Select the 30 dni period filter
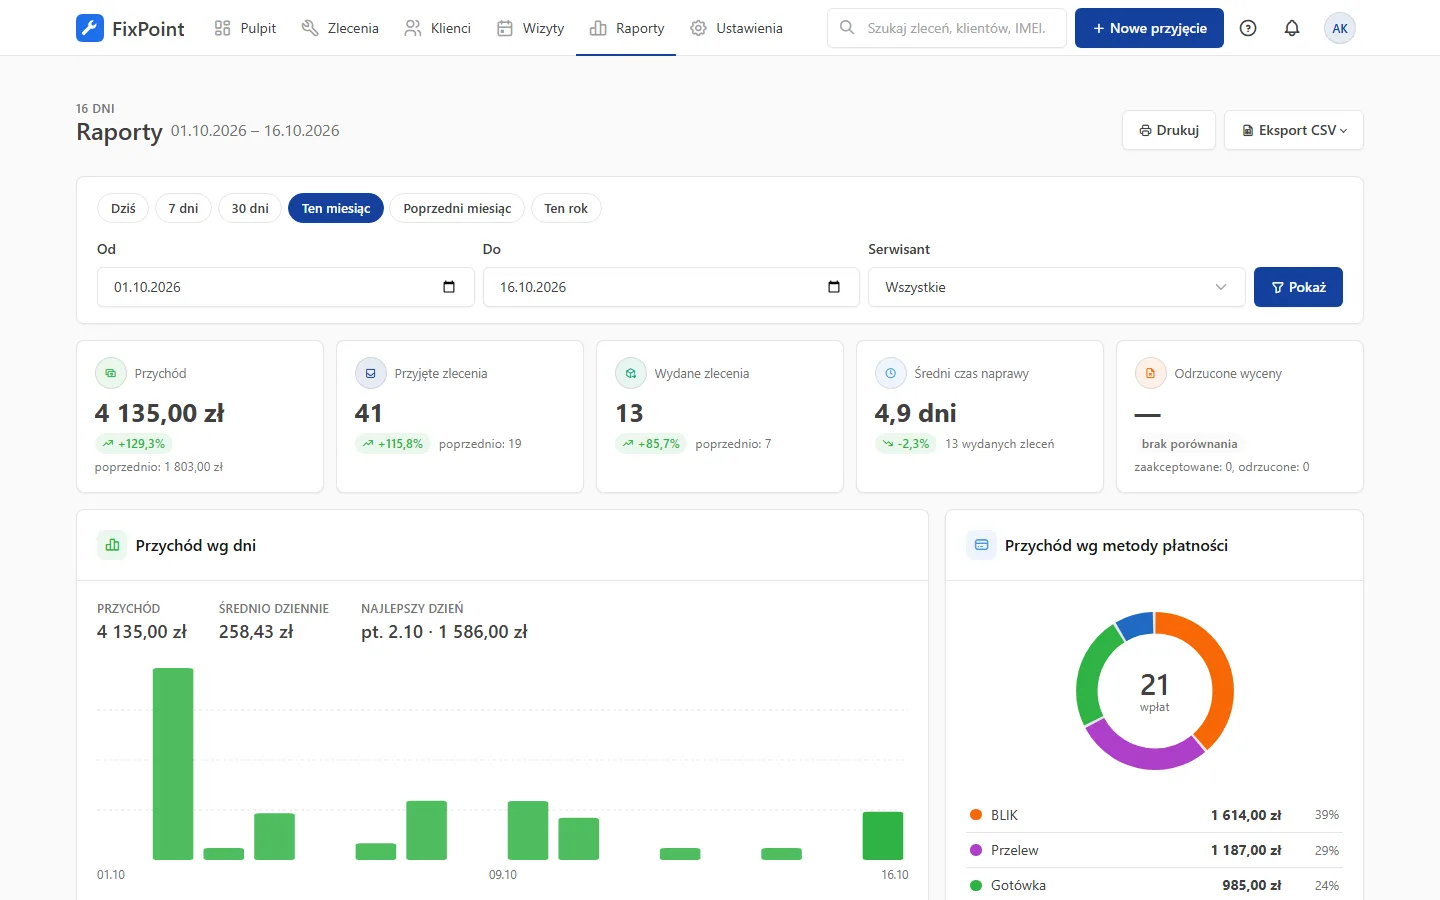1440x900 pixels. [x=250, y=208]
